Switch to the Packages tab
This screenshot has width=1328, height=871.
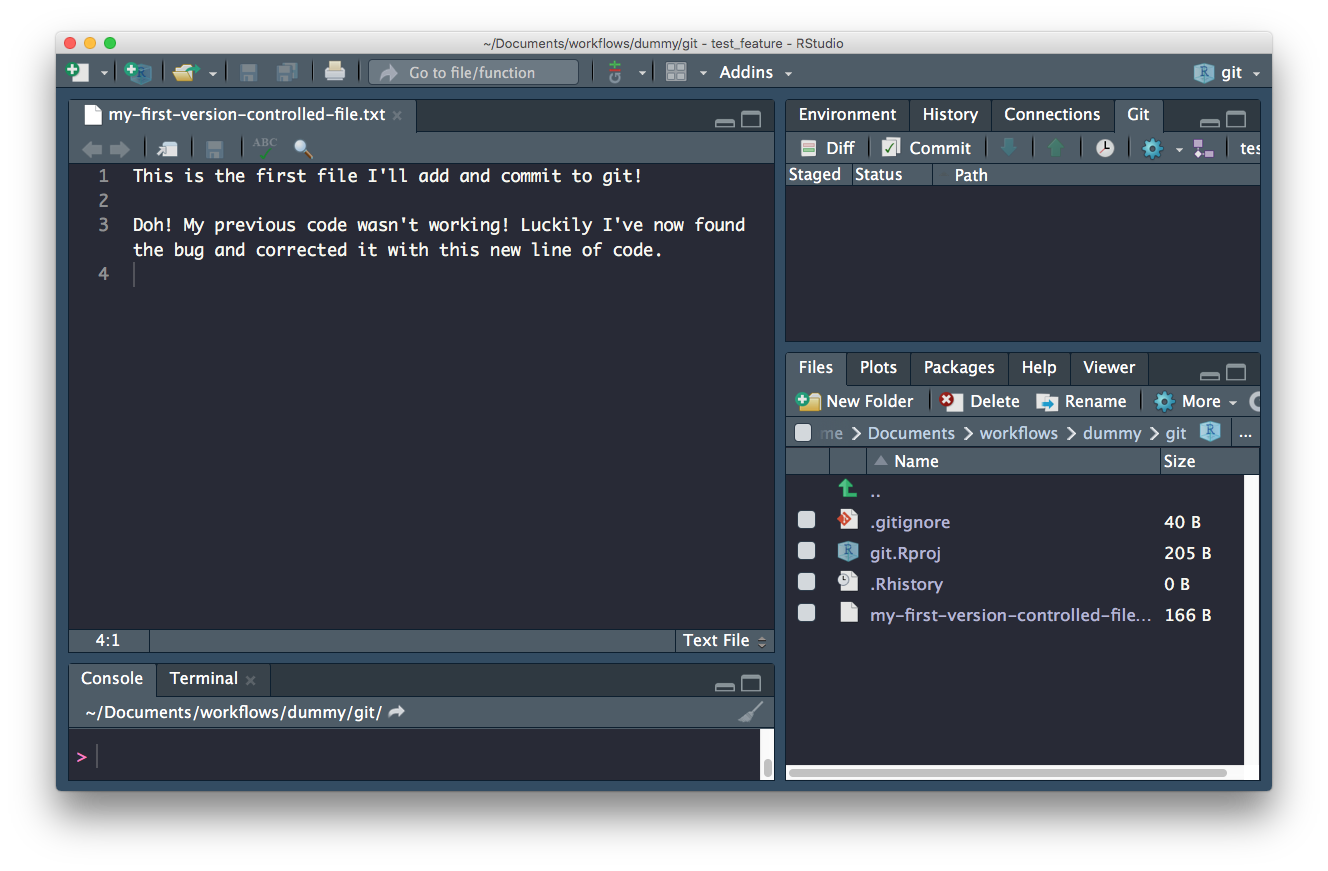pos(959,367)
